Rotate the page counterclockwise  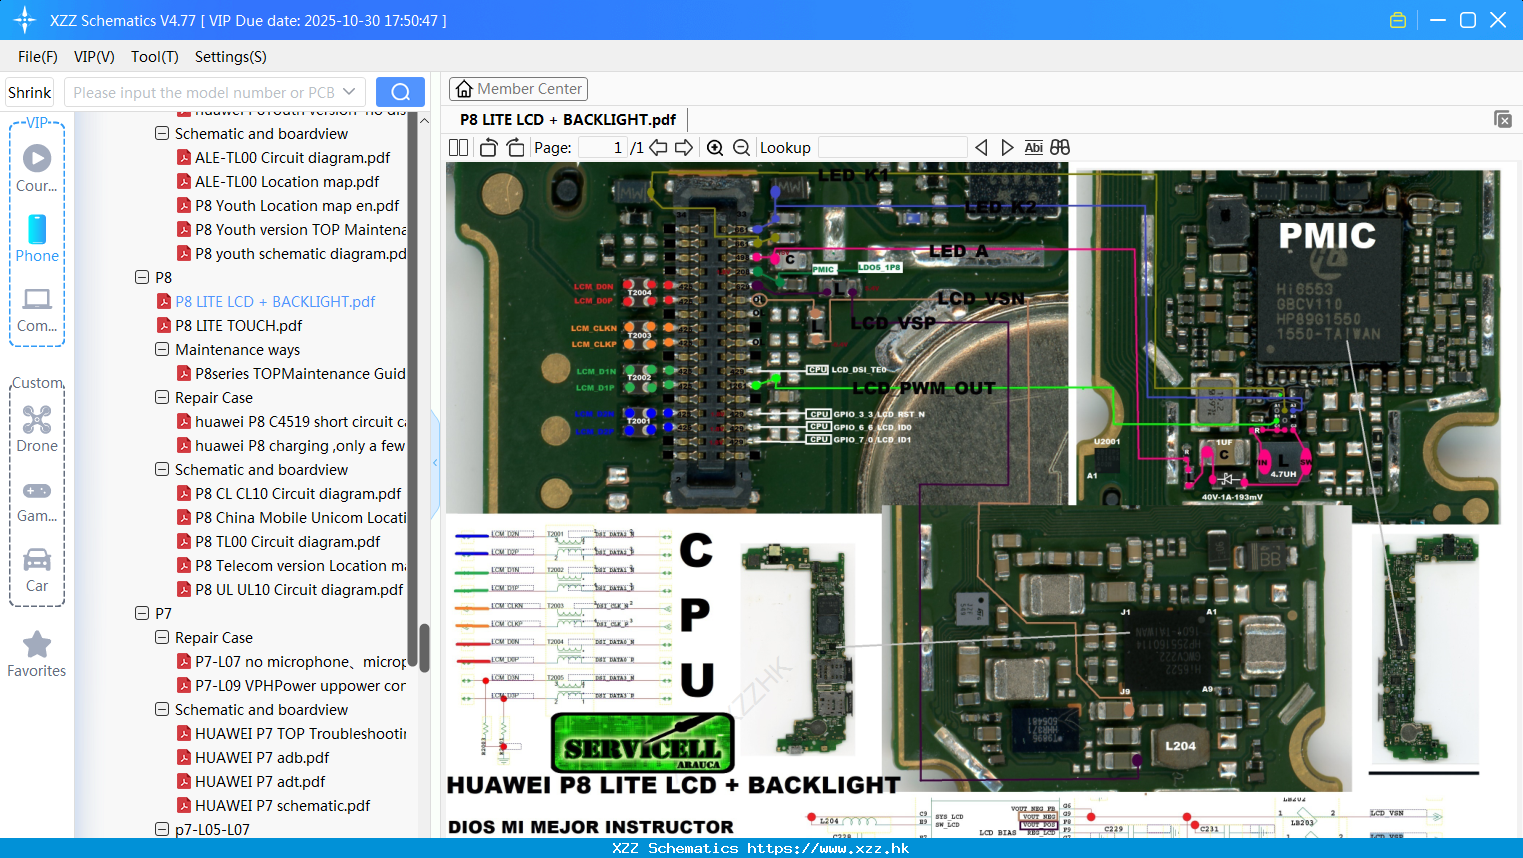pyautogui.click(x=488, y=148)
